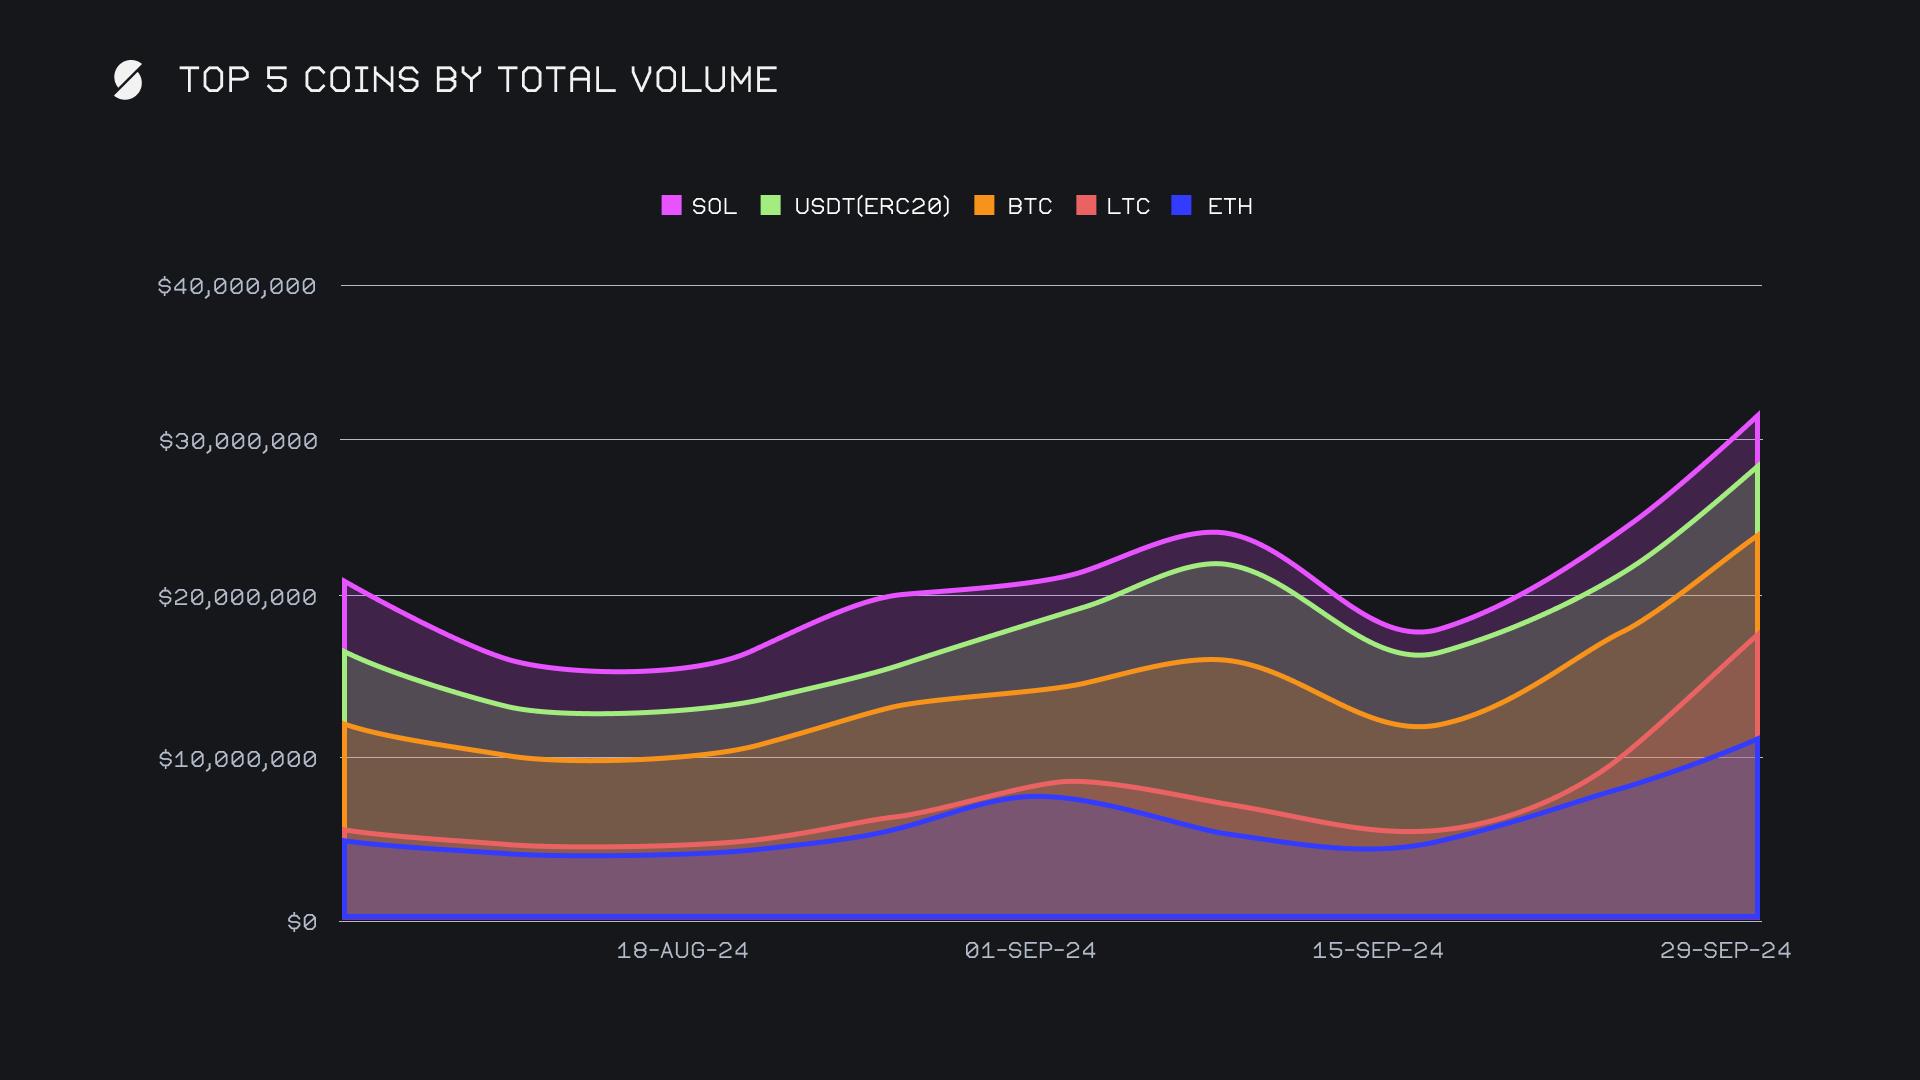Click the $10,000,000 axis label
1920x1080 pixels.
pos(238,759)
